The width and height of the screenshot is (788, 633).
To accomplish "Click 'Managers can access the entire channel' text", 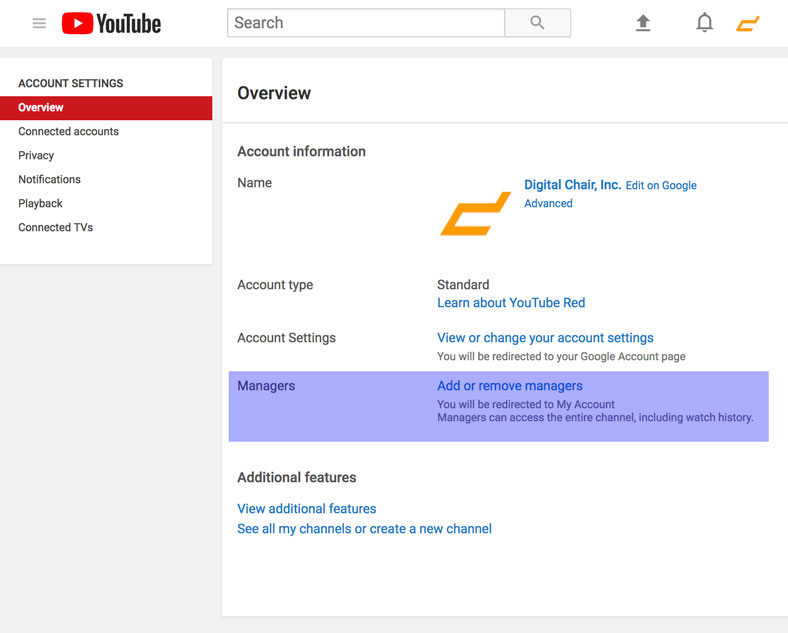I will pos(595,417).
